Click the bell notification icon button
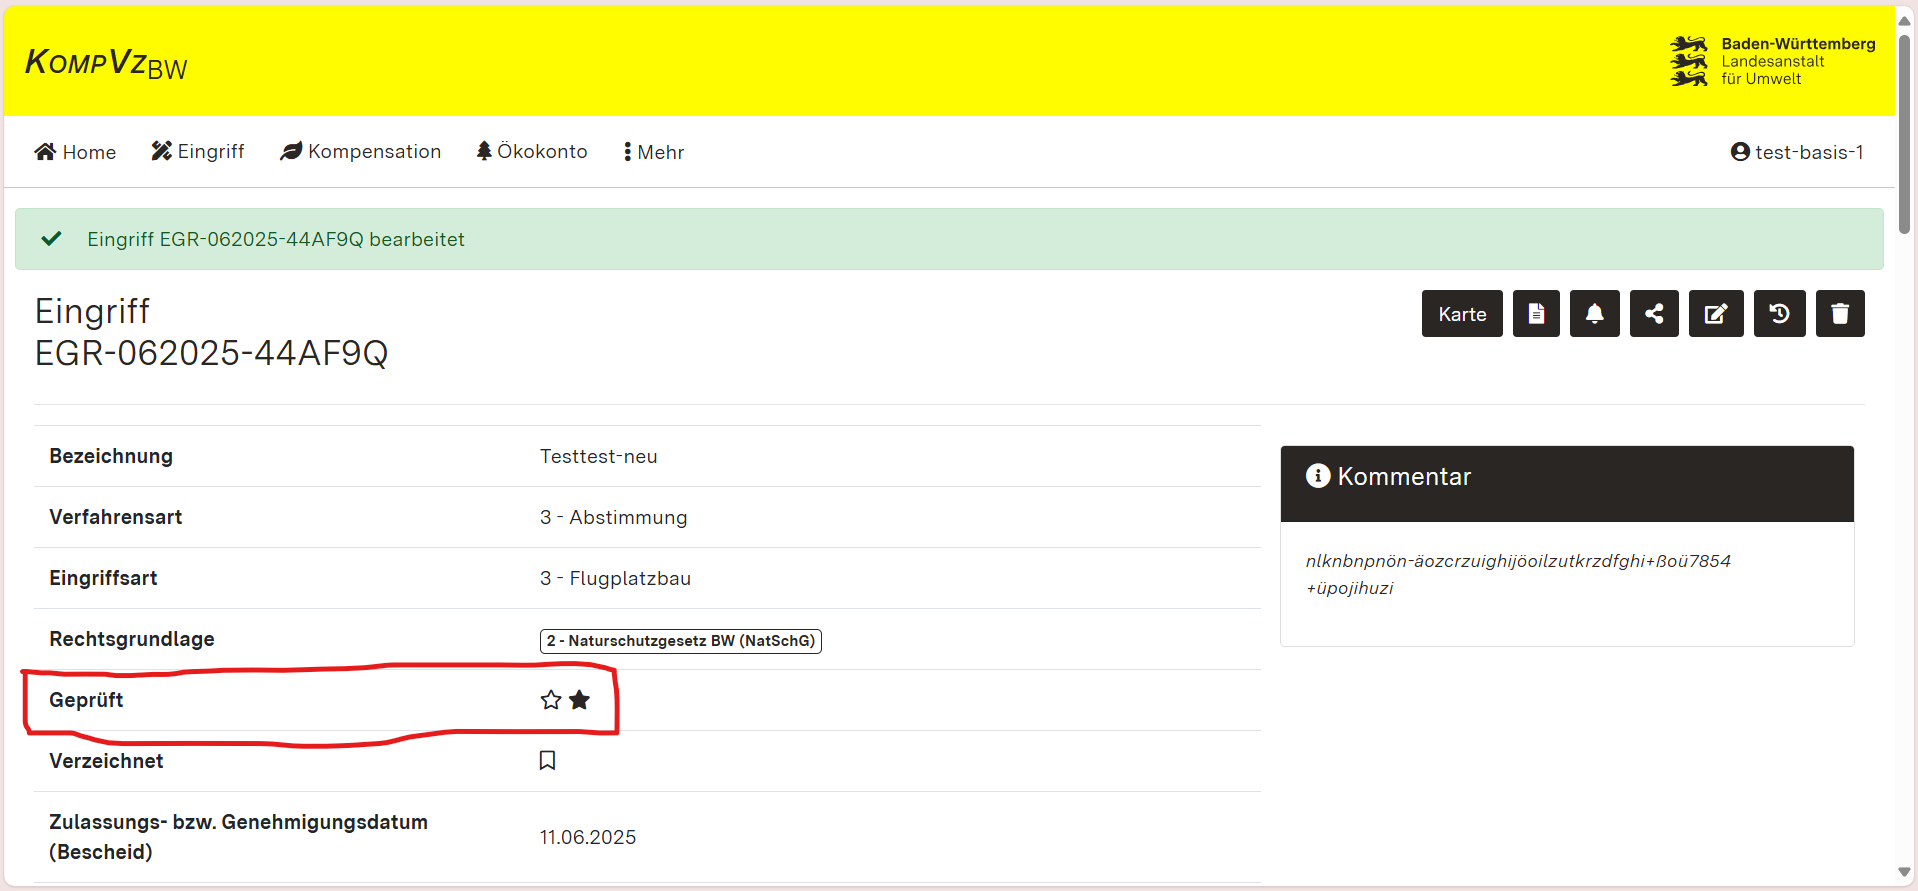Screen dimensions: 1918x891 tap(1594, 314)
